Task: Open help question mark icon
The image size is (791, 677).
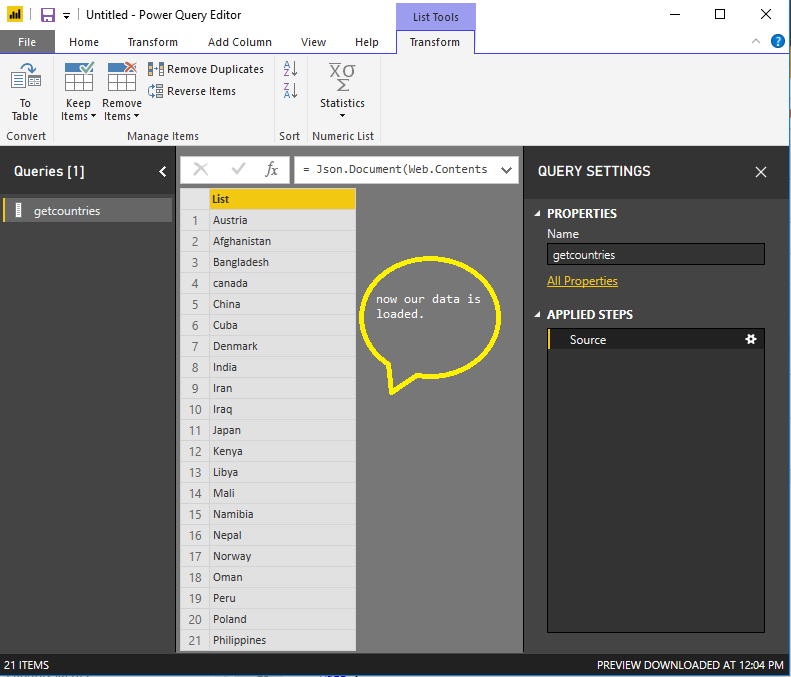Action: [777, 41]
